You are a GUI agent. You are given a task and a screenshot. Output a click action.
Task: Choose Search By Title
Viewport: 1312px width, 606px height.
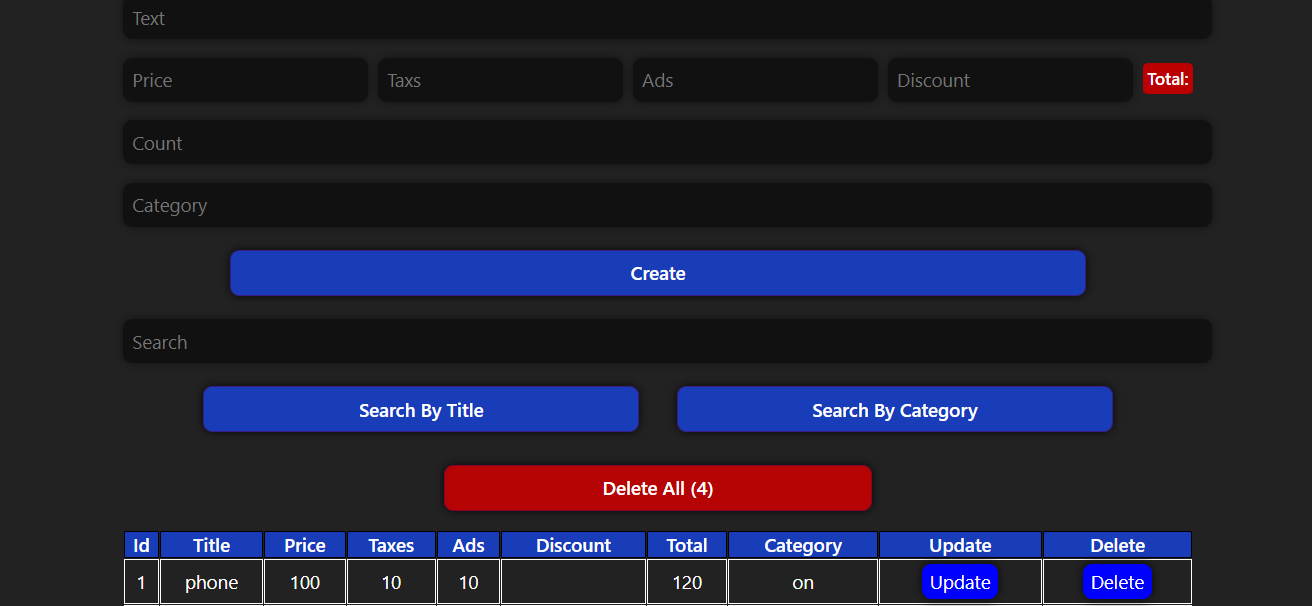point(421,410)
